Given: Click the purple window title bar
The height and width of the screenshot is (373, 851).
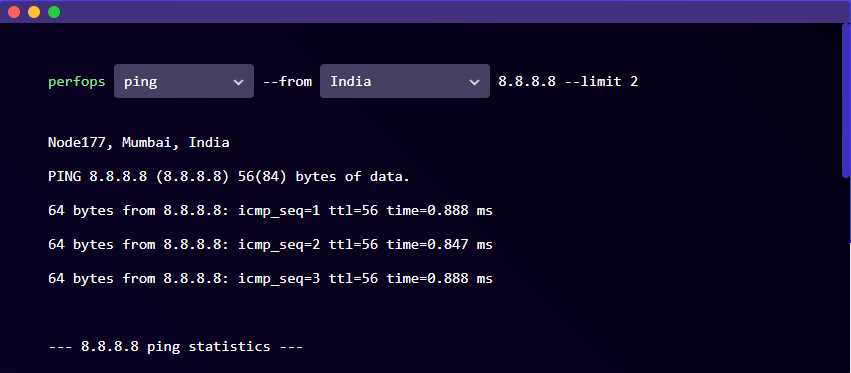Looking at the screenshot, I should click(x=426, y=12).
